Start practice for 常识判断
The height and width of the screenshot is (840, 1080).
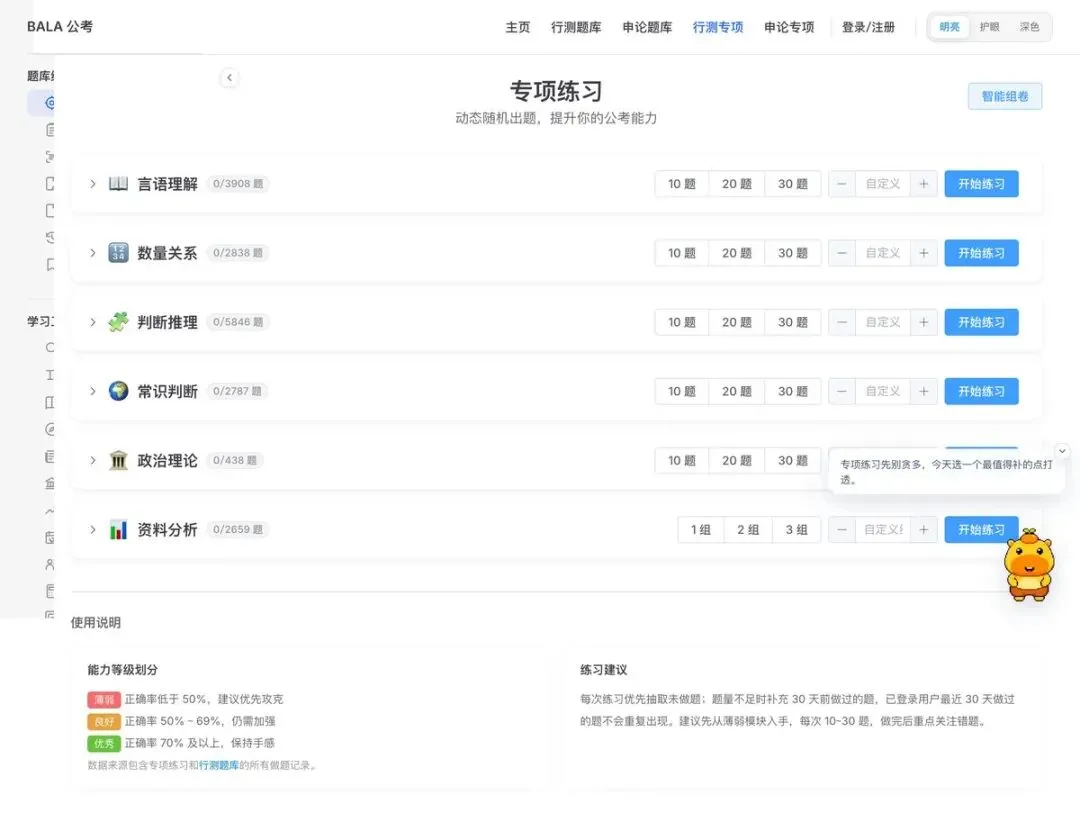click(x=981, y=391)
